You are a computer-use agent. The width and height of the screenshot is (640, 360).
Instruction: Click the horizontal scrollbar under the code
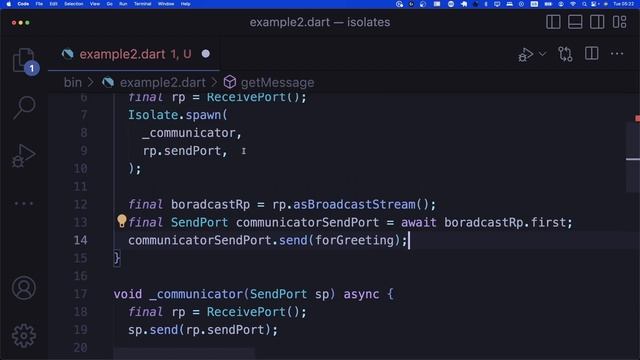(x=184, y=353)
